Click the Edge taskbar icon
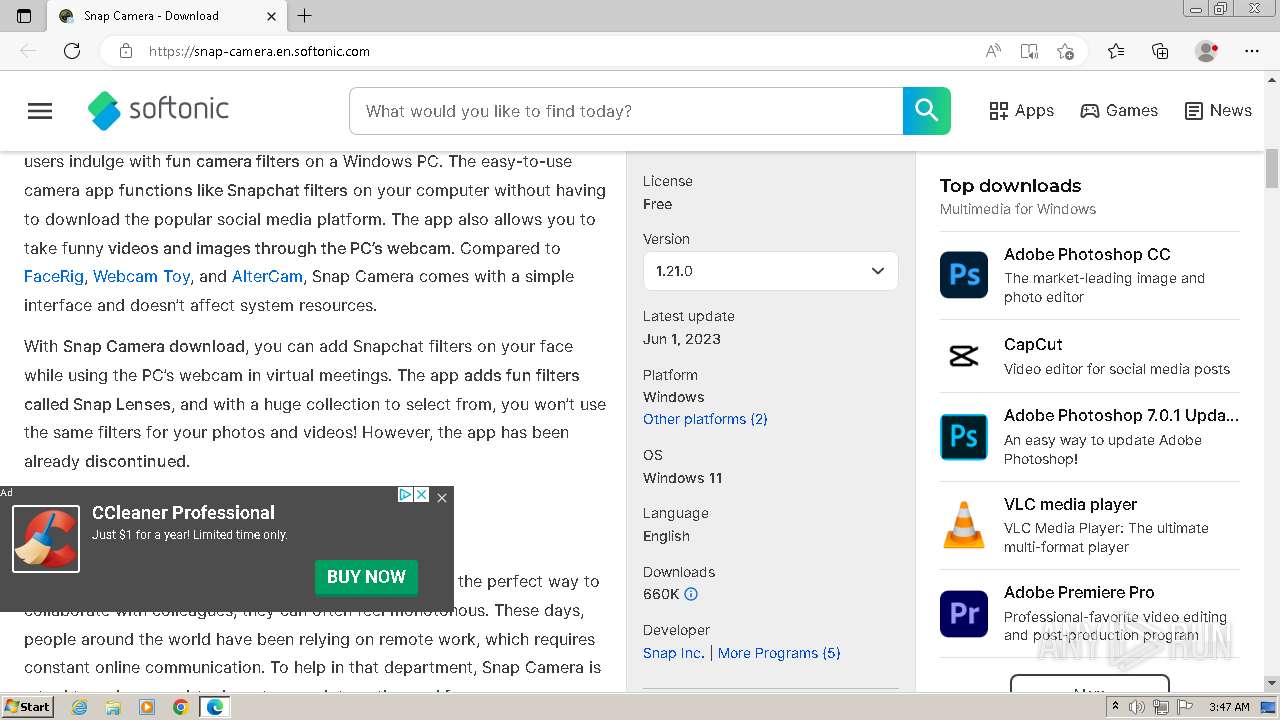Image resolution: width=1280 pixels, height=720 pixels. pos(214,707)
